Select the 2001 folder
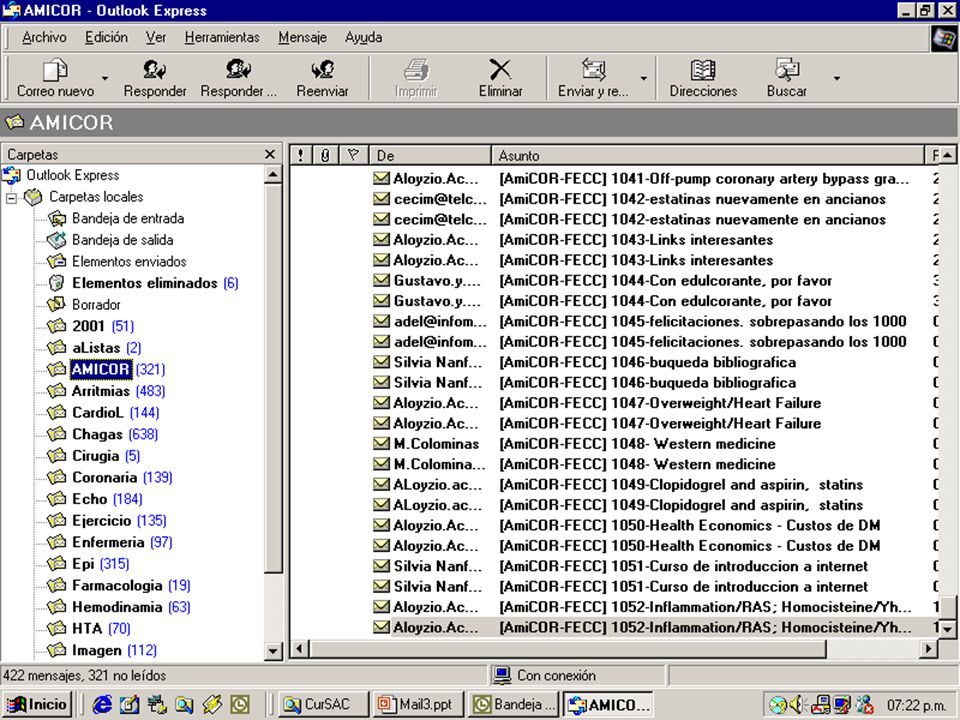The height and width of the screenshot is (720, 960). point(91,326)
